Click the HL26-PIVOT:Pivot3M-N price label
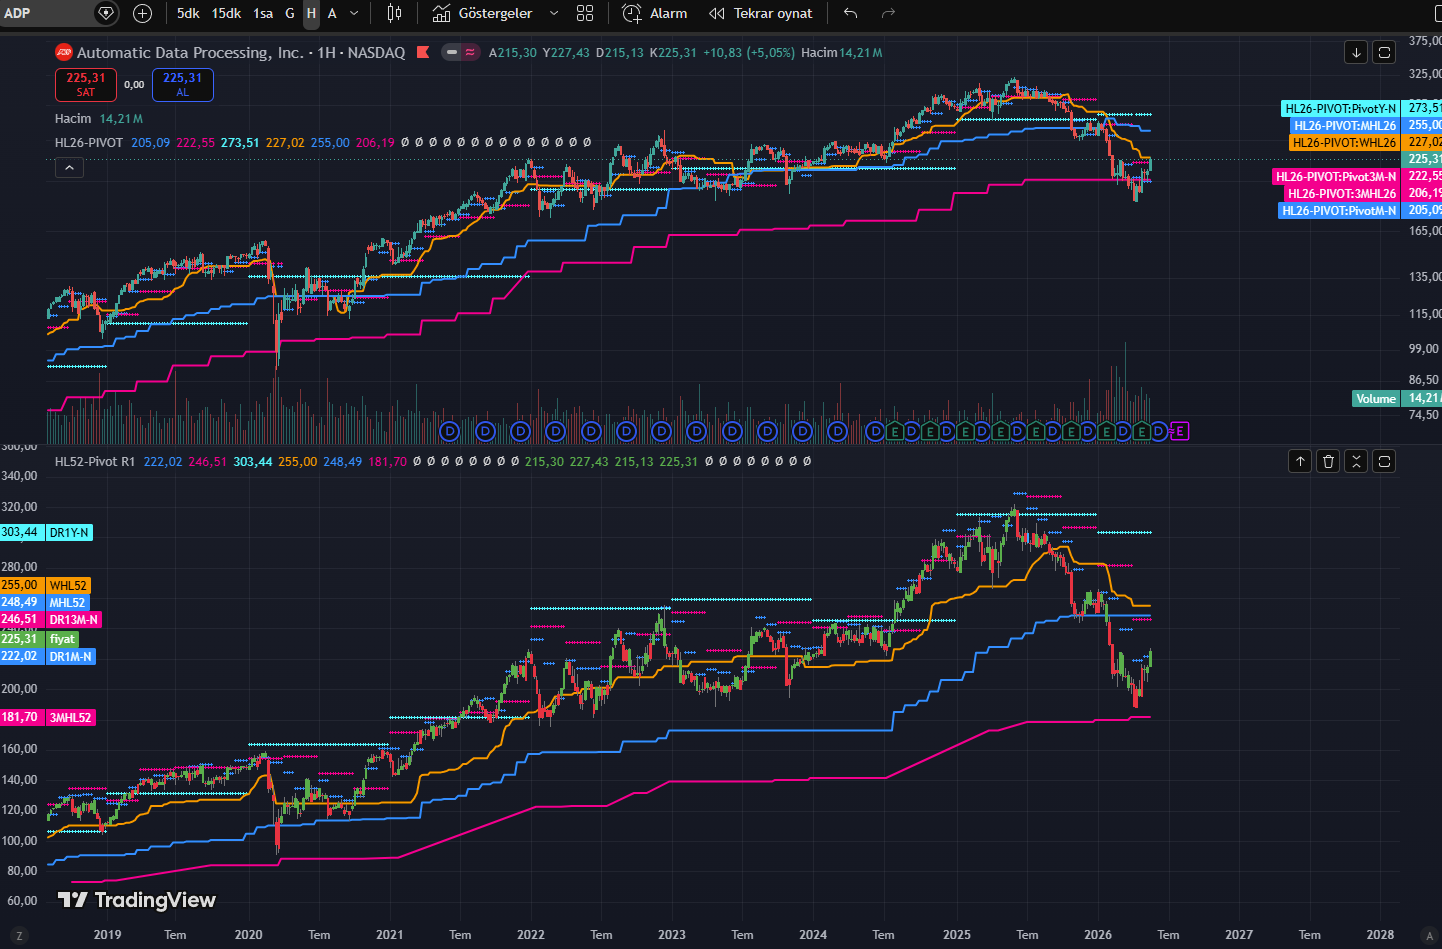The width and height of the screenshot is (1442, 949). 1336,176
